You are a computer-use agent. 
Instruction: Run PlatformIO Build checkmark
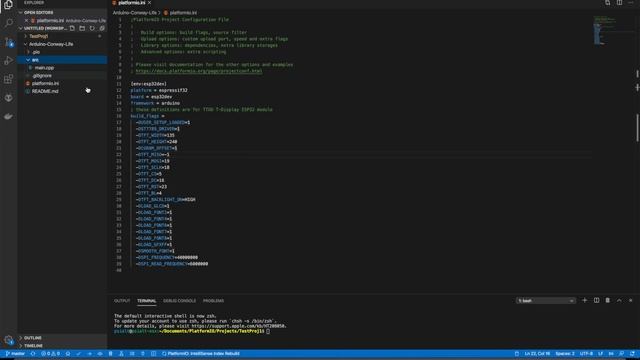coord(78,353)
